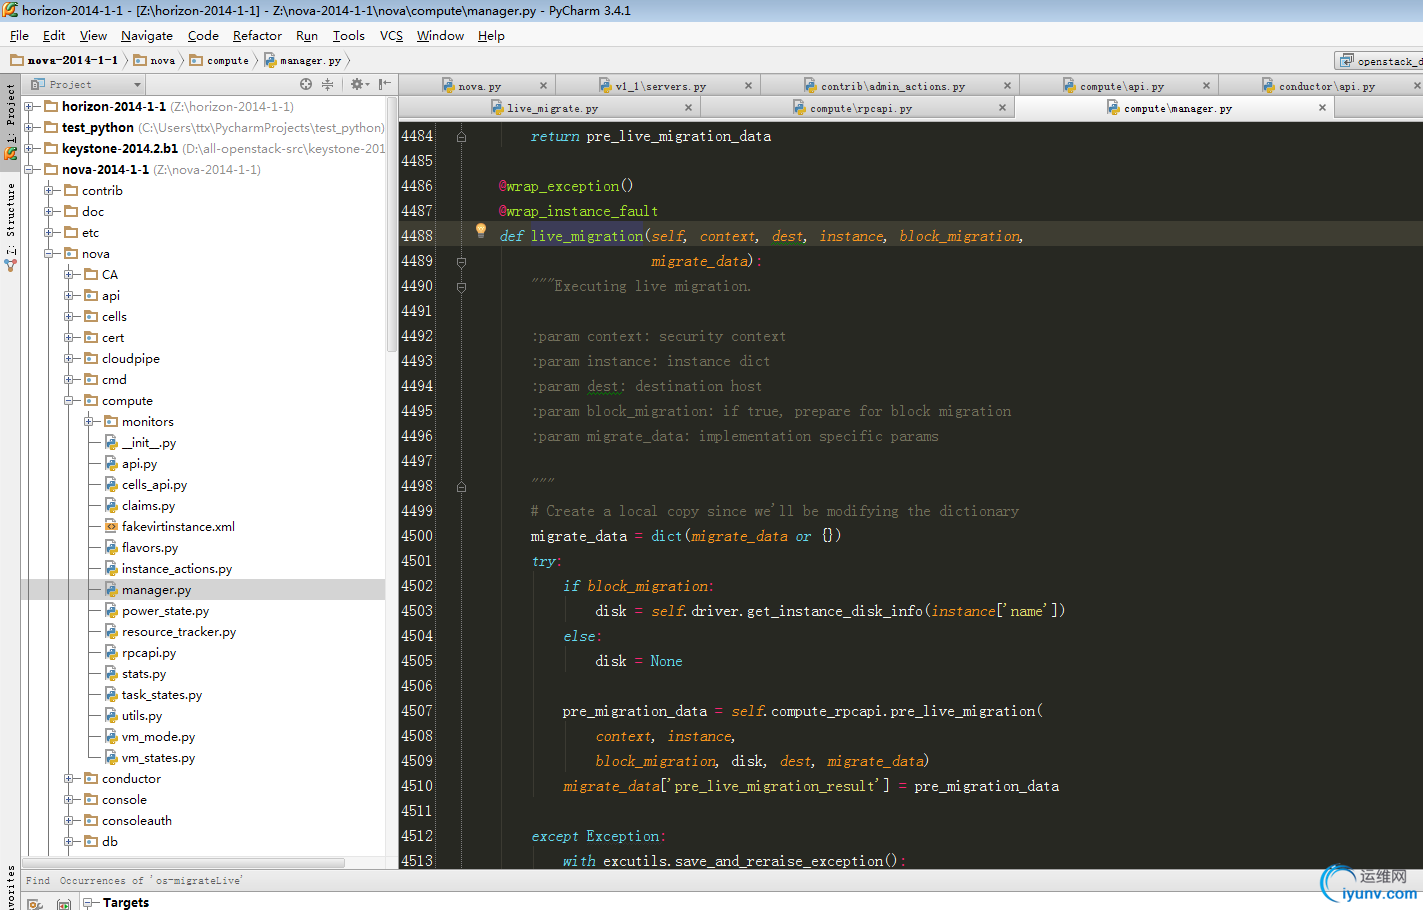Select instance_actions.py in the tree

[176, 568]
